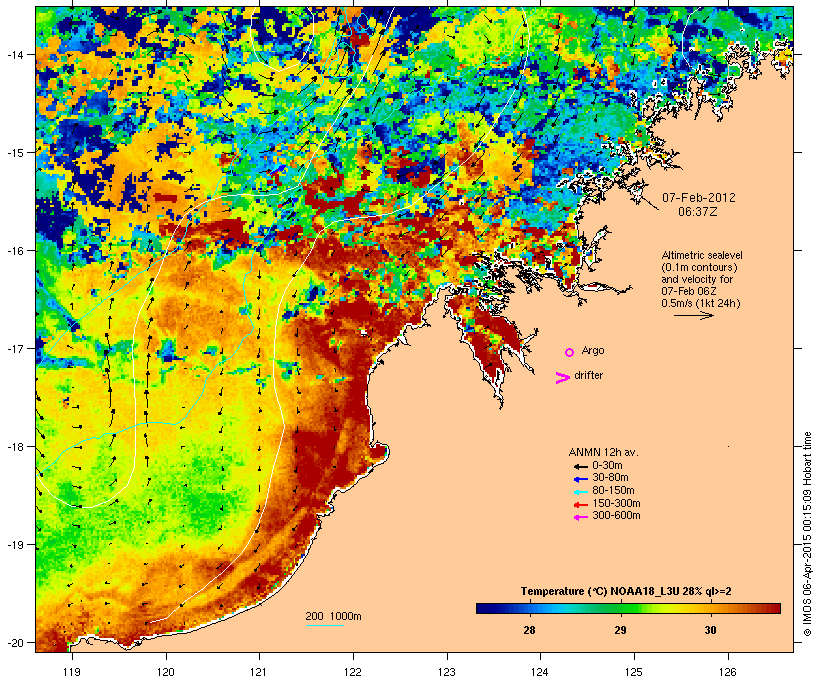
Task: Click the '0.5m/s (1kt 24h)' label
Action: (701, 303)
